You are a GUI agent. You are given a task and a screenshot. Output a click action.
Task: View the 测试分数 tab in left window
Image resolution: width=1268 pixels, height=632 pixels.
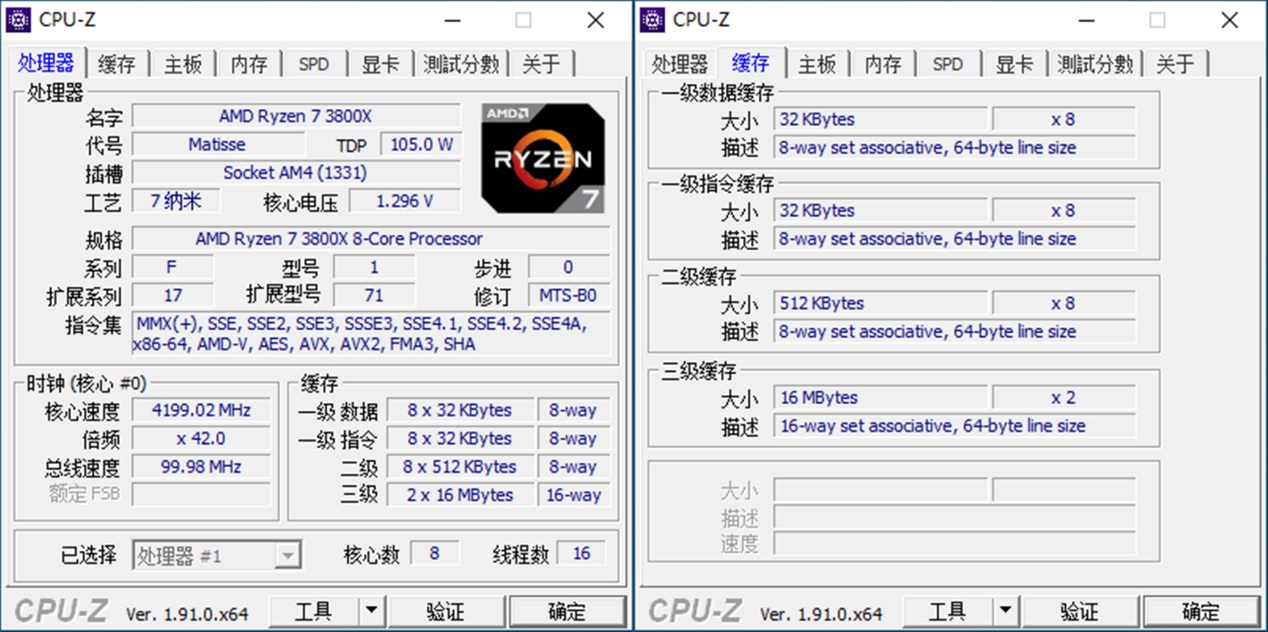coord(460,63)
